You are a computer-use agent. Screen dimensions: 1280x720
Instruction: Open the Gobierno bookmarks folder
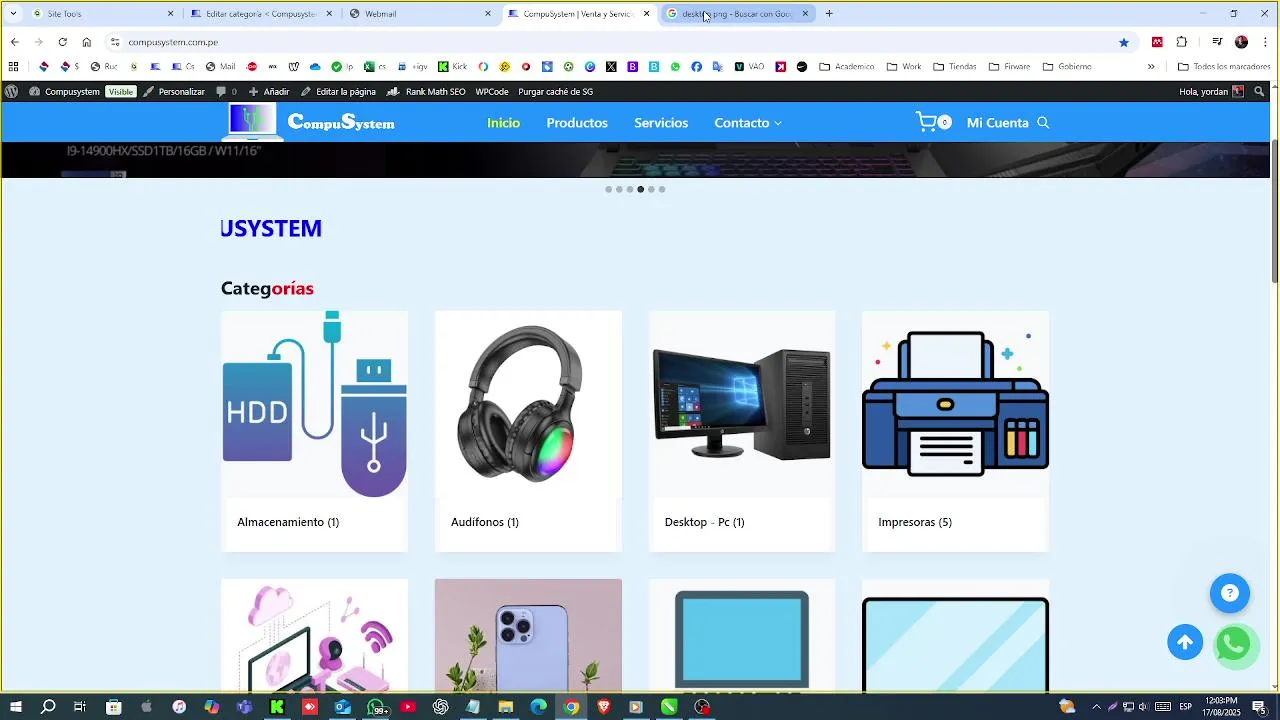[1067, 67]
